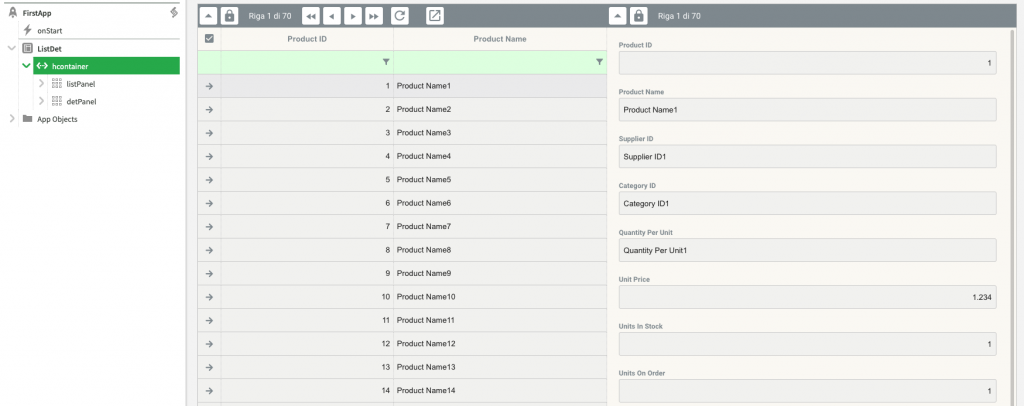Refresh the list panel data
The image size is (1024, 406).
tap(400, 16)
